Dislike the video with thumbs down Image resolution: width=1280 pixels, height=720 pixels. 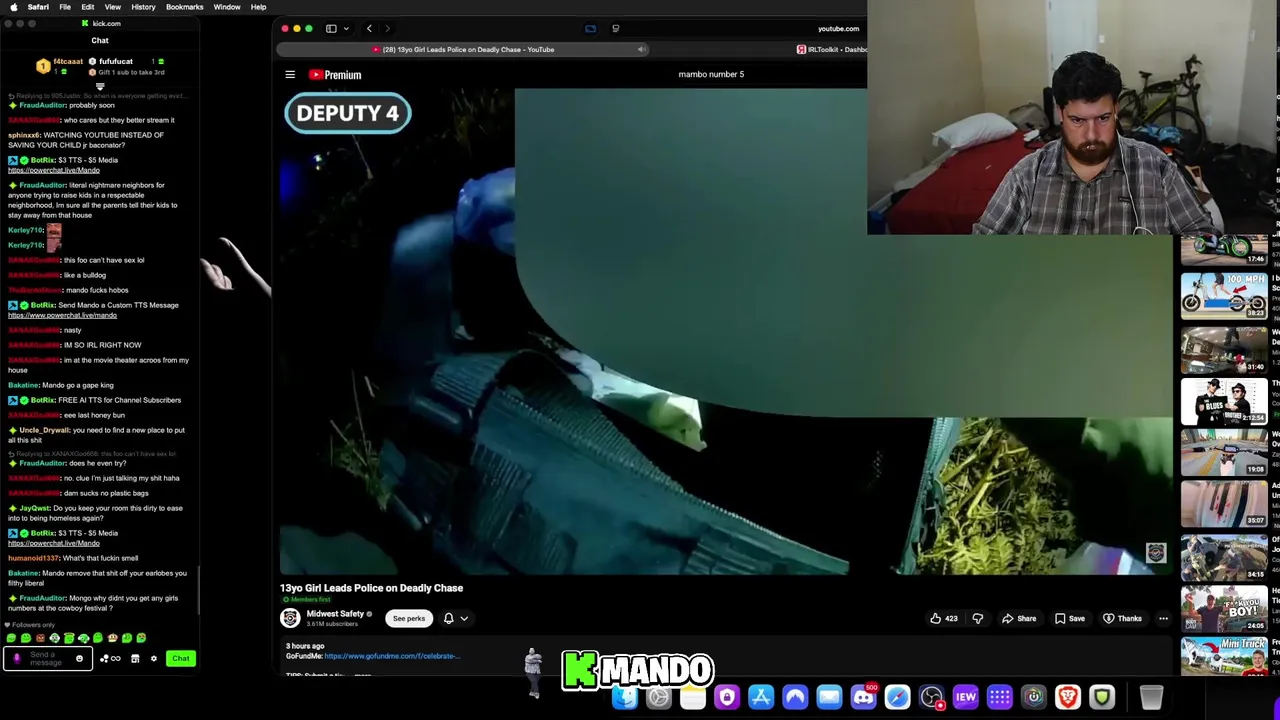coord(978,618)
